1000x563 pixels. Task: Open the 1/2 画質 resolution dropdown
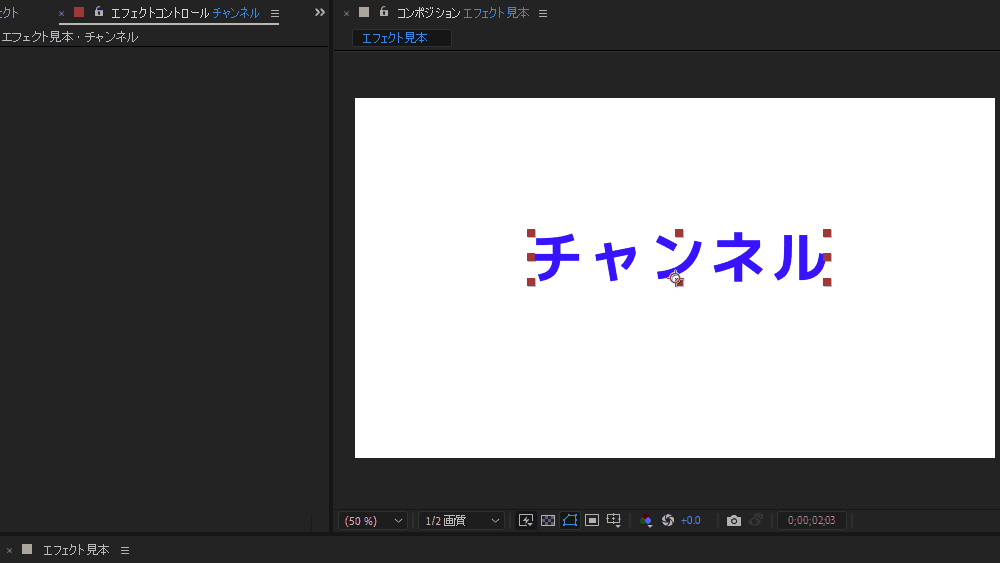(461, 521)
